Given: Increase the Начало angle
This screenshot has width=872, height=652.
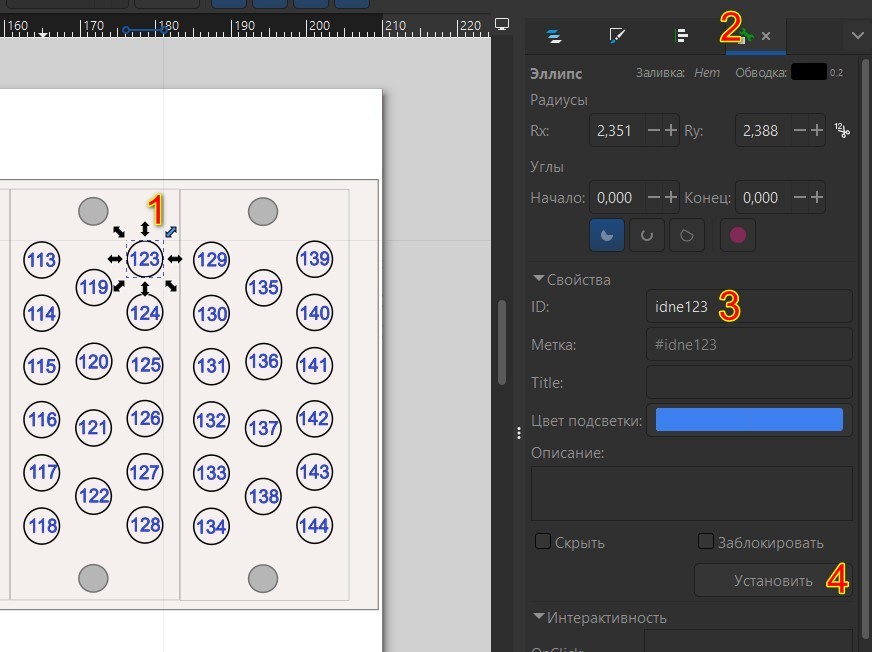Looking at the screenshot, I should 671,197.
